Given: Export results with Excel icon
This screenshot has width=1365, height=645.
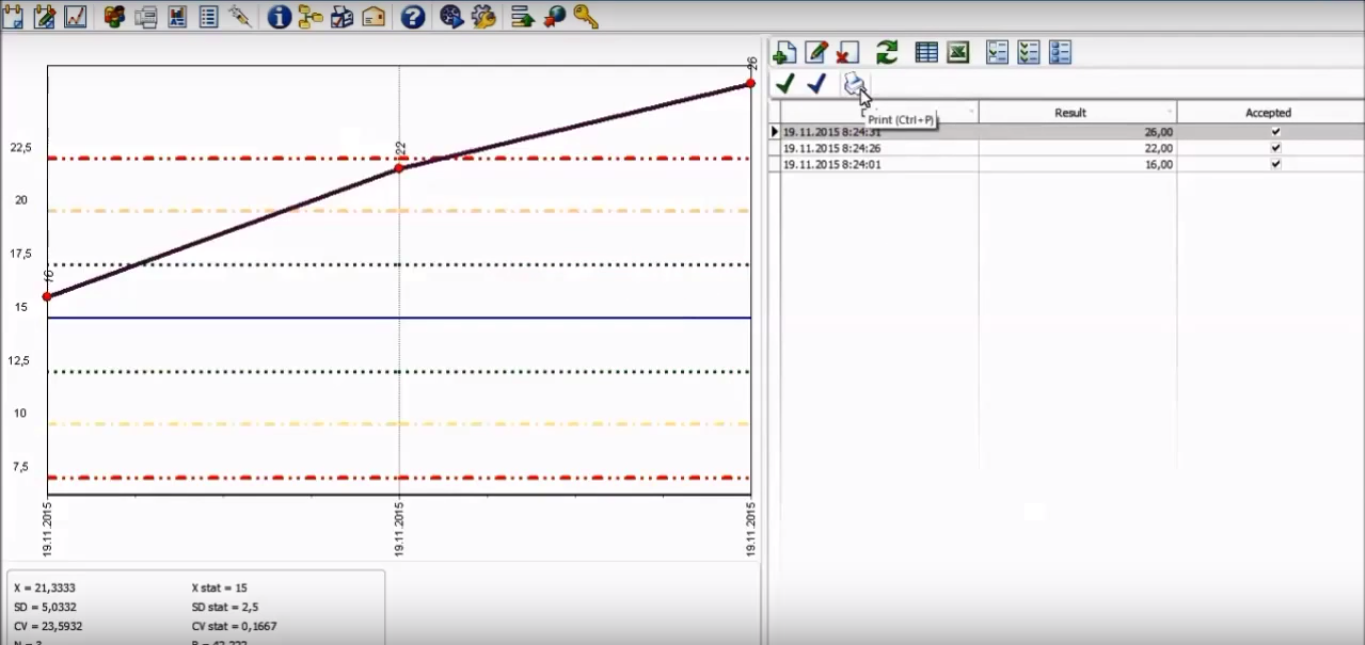Looking at the screenshot, I should [x=958, y=53].
